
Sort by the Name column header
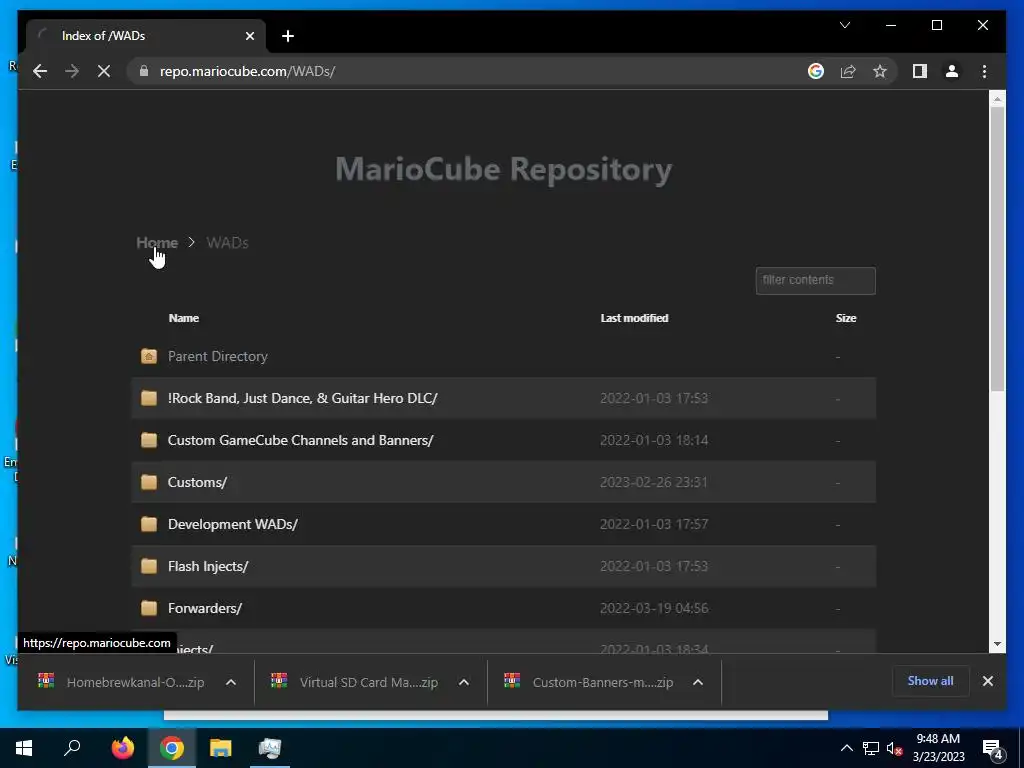click(184, 318)
